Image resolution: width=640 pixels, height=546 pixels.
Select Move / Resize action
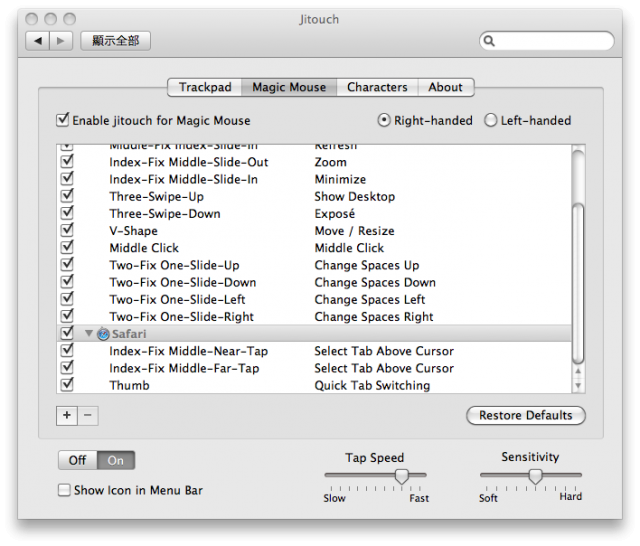click(x=354, y=231)
